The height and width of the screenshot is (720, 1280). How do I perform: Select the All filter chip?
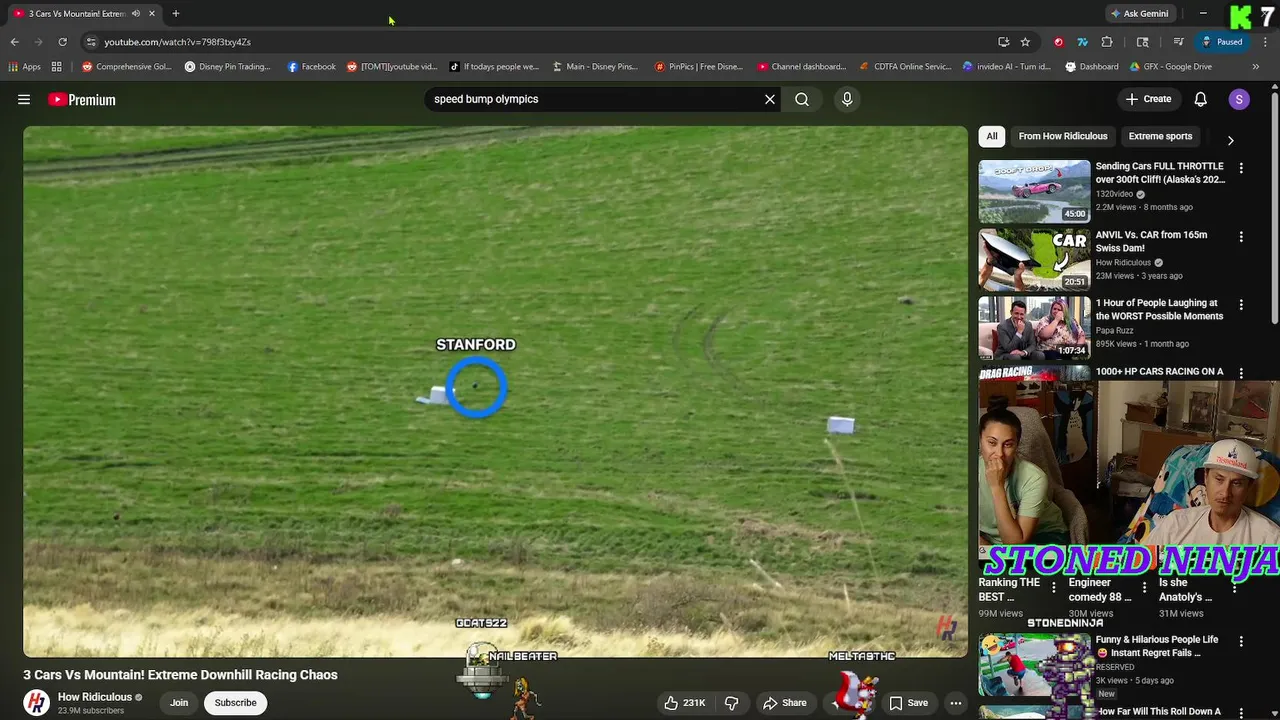click(992, 136)
